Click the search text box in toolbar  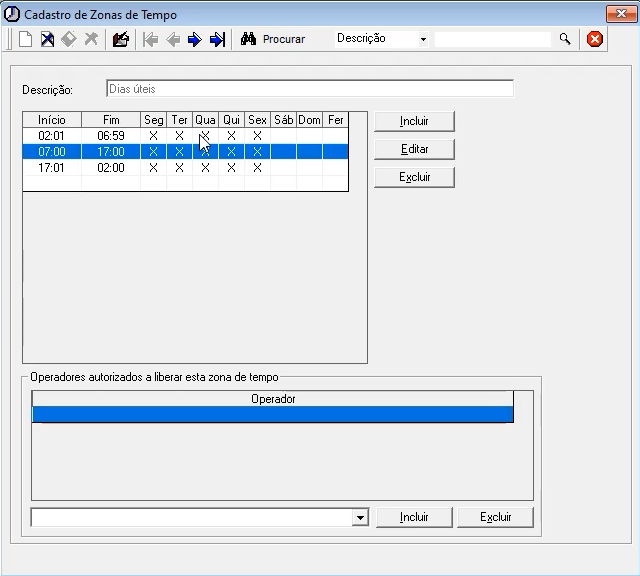pyautogui.click(x=492, y=39)
